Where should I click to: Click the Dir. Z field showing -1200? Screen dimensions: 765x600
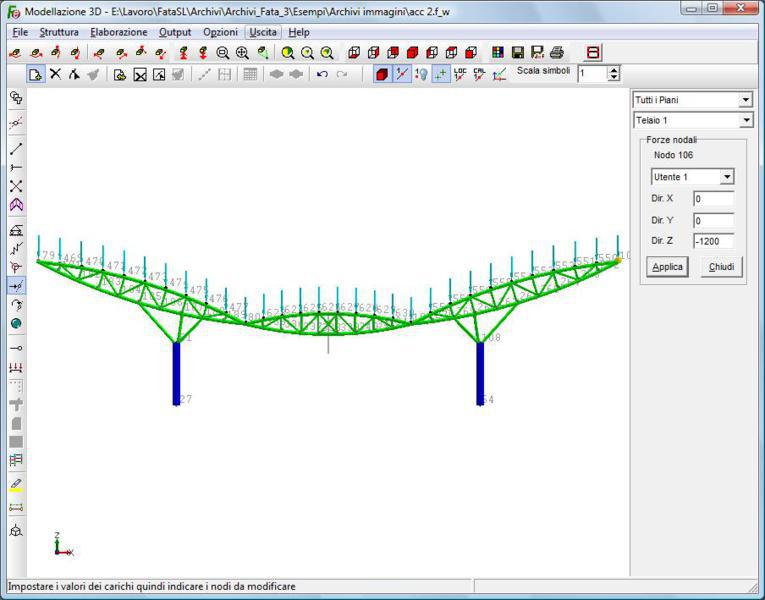click(x=713, y=241)
